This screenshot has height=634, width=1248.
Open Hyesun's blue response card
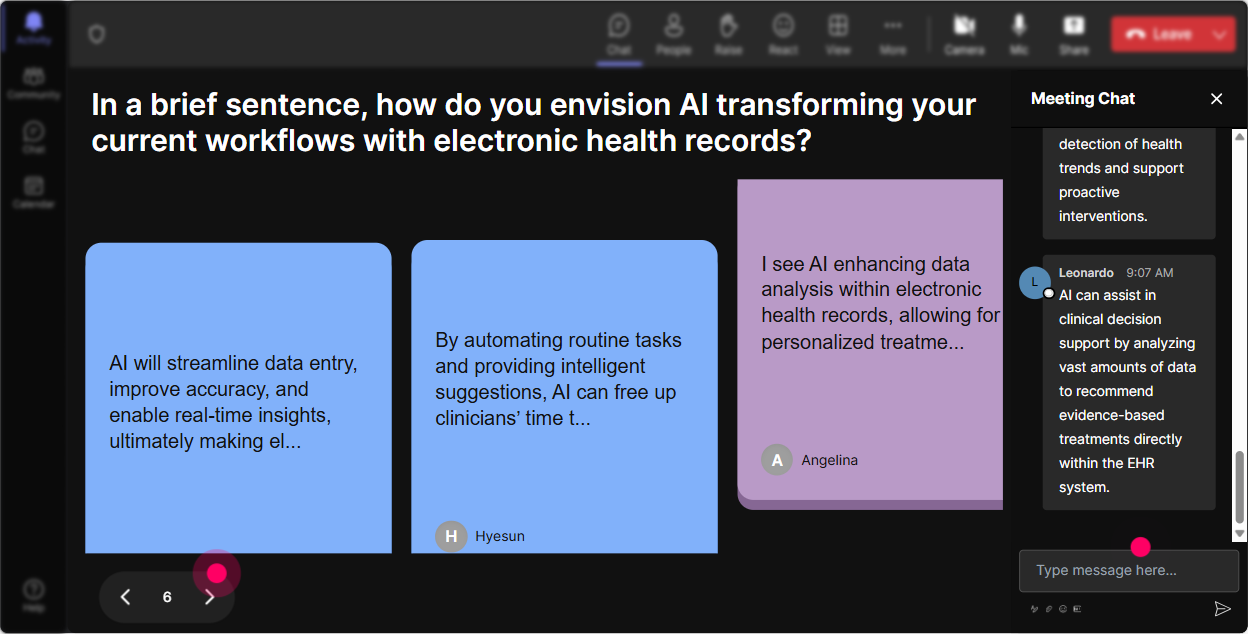tap(564, 397)
